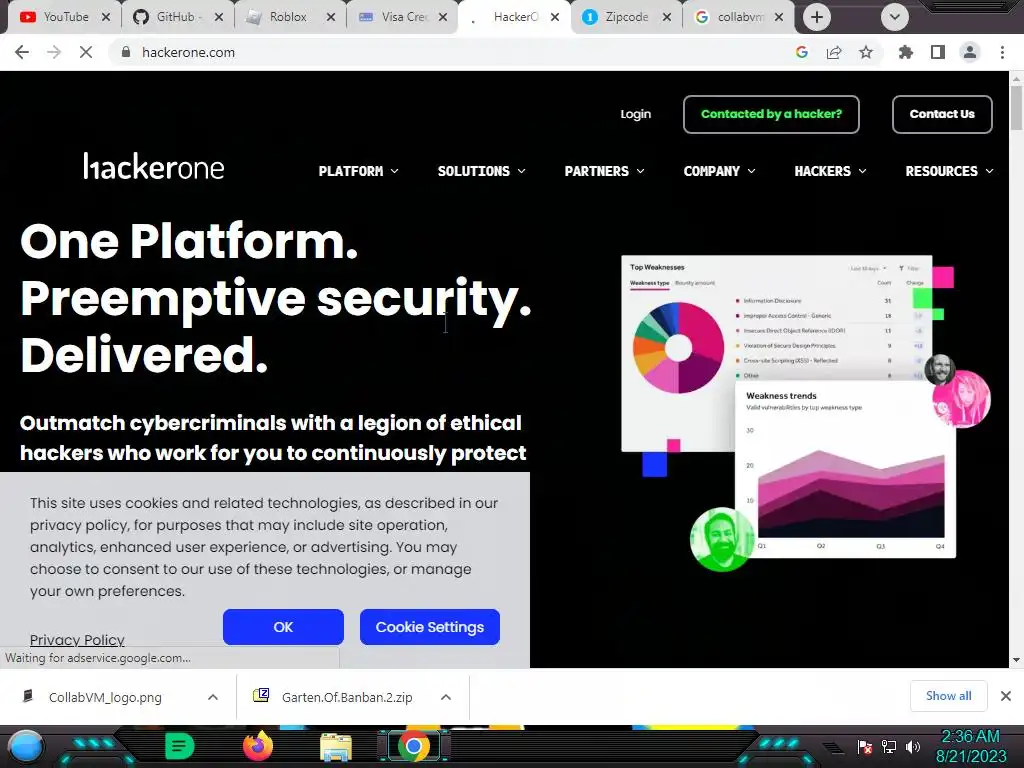Open Cookie Settings
The height and width of the screenshot is (768, 1024).
(x=430, y=627)
